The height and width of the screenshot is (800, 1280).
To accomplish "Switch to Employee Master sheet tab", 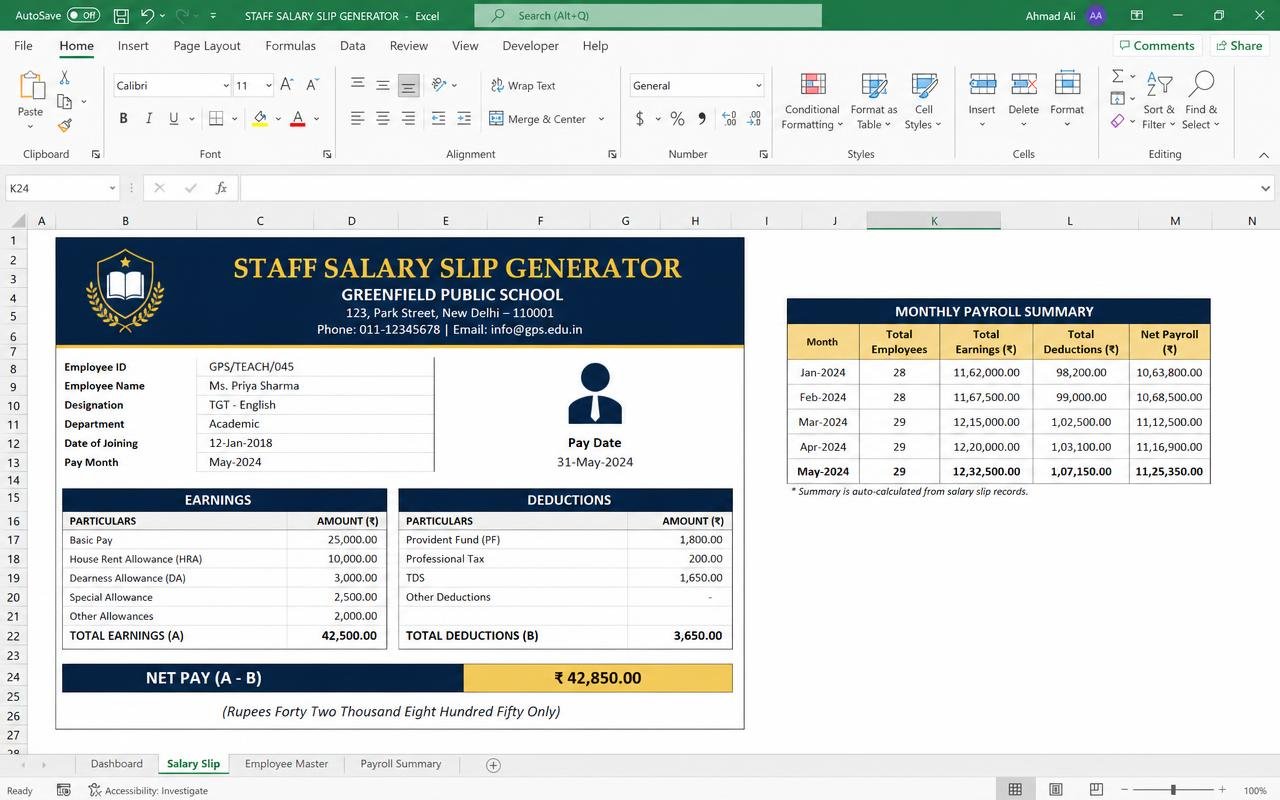I will (x=286, y=764).
